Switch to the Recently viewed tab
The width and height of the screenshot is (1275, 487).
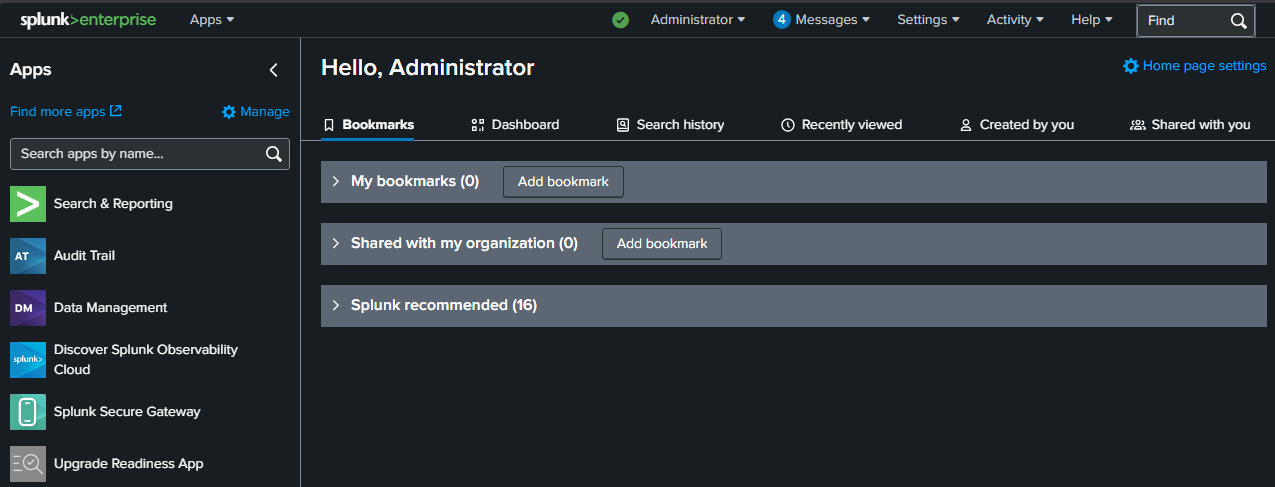pyautogui.click(x=841, y=125)
